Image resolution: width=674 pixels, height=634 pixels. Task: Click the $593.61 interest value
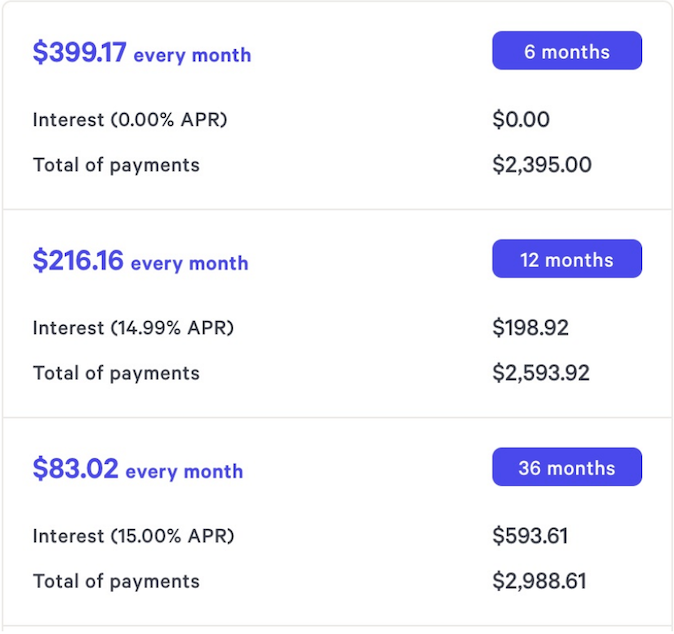pos(530,536)
